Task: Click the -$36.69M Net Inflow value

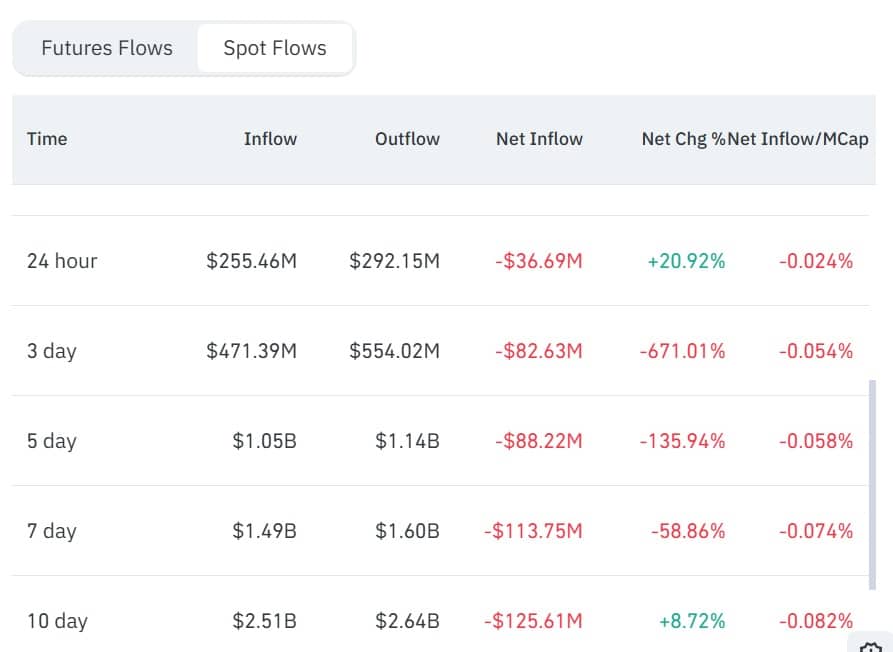Action: [539, 261]
